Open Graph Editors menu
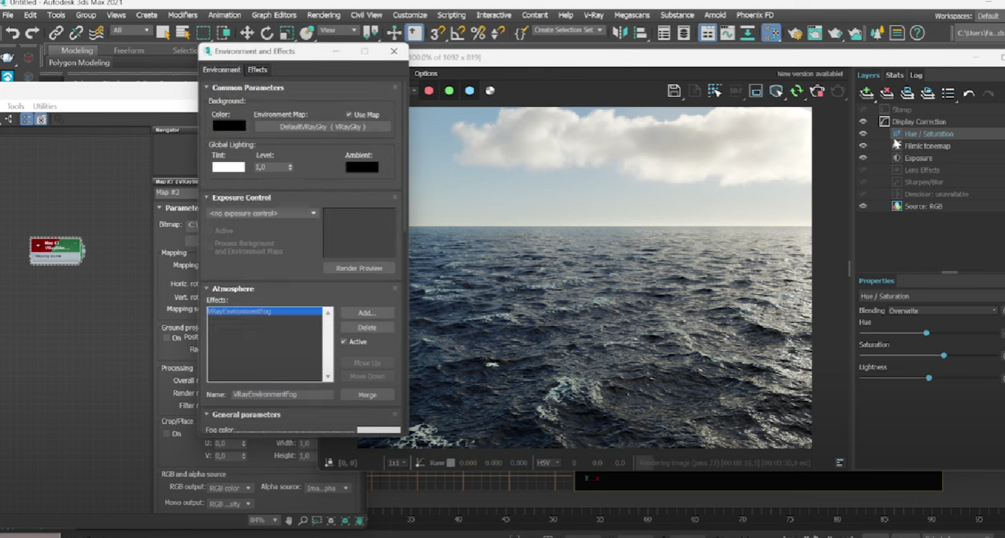 pyautogui.click(x=273, y=15)
